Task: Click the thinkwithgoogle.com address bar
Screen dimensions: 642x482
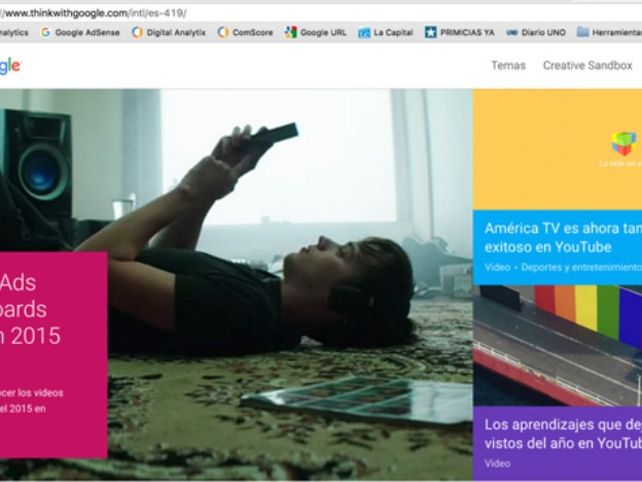Action: click(321, 14)
